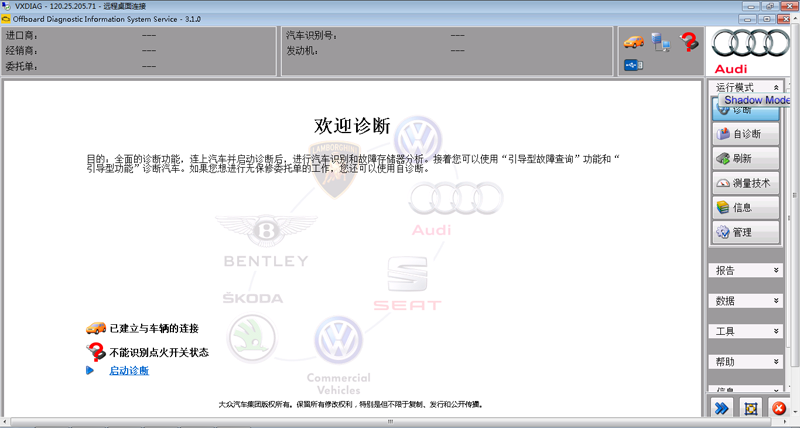The image size is (800, 428).
Task: Open the 信息 information mode button
Action: pos(745,207)
